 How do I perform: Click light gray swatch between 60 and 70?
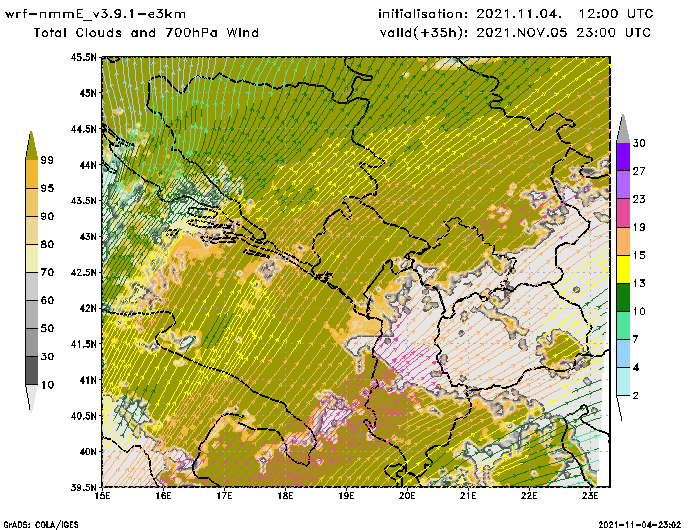[32, 286]
